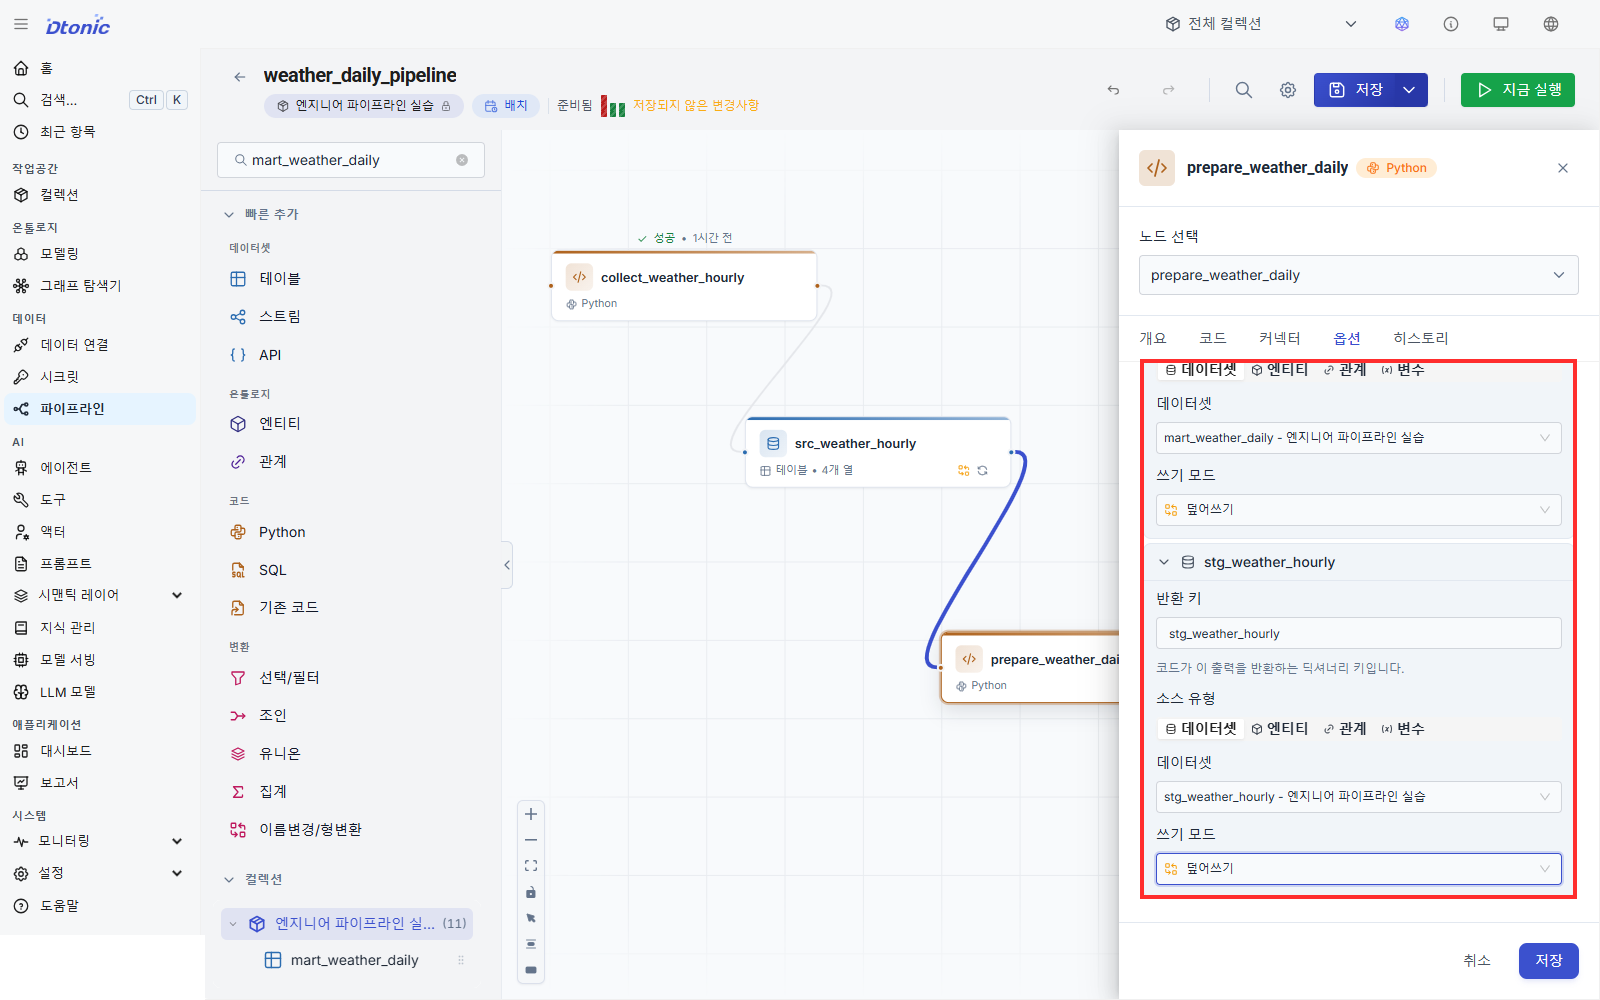This screenshot has height=1000, width=1600.
Task: Click the 엔지니어 파이프라인 실습 collection chip
Action: 364,105
